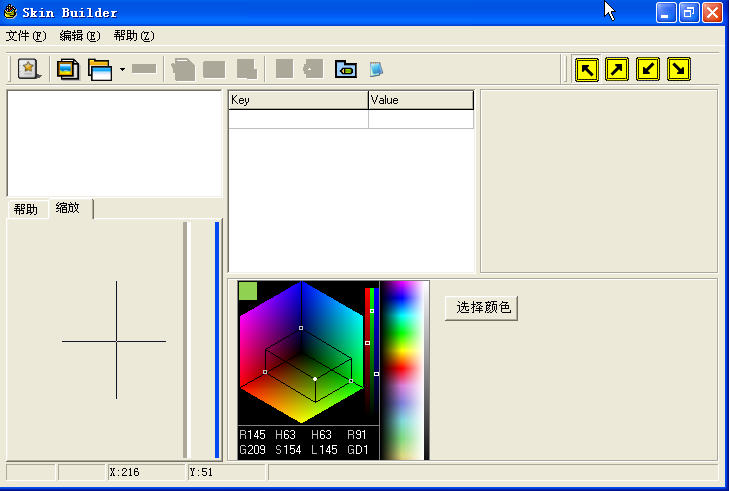Click the blue vertical zoom bar
The image size is (729, 491).
[x=217, y=340]
